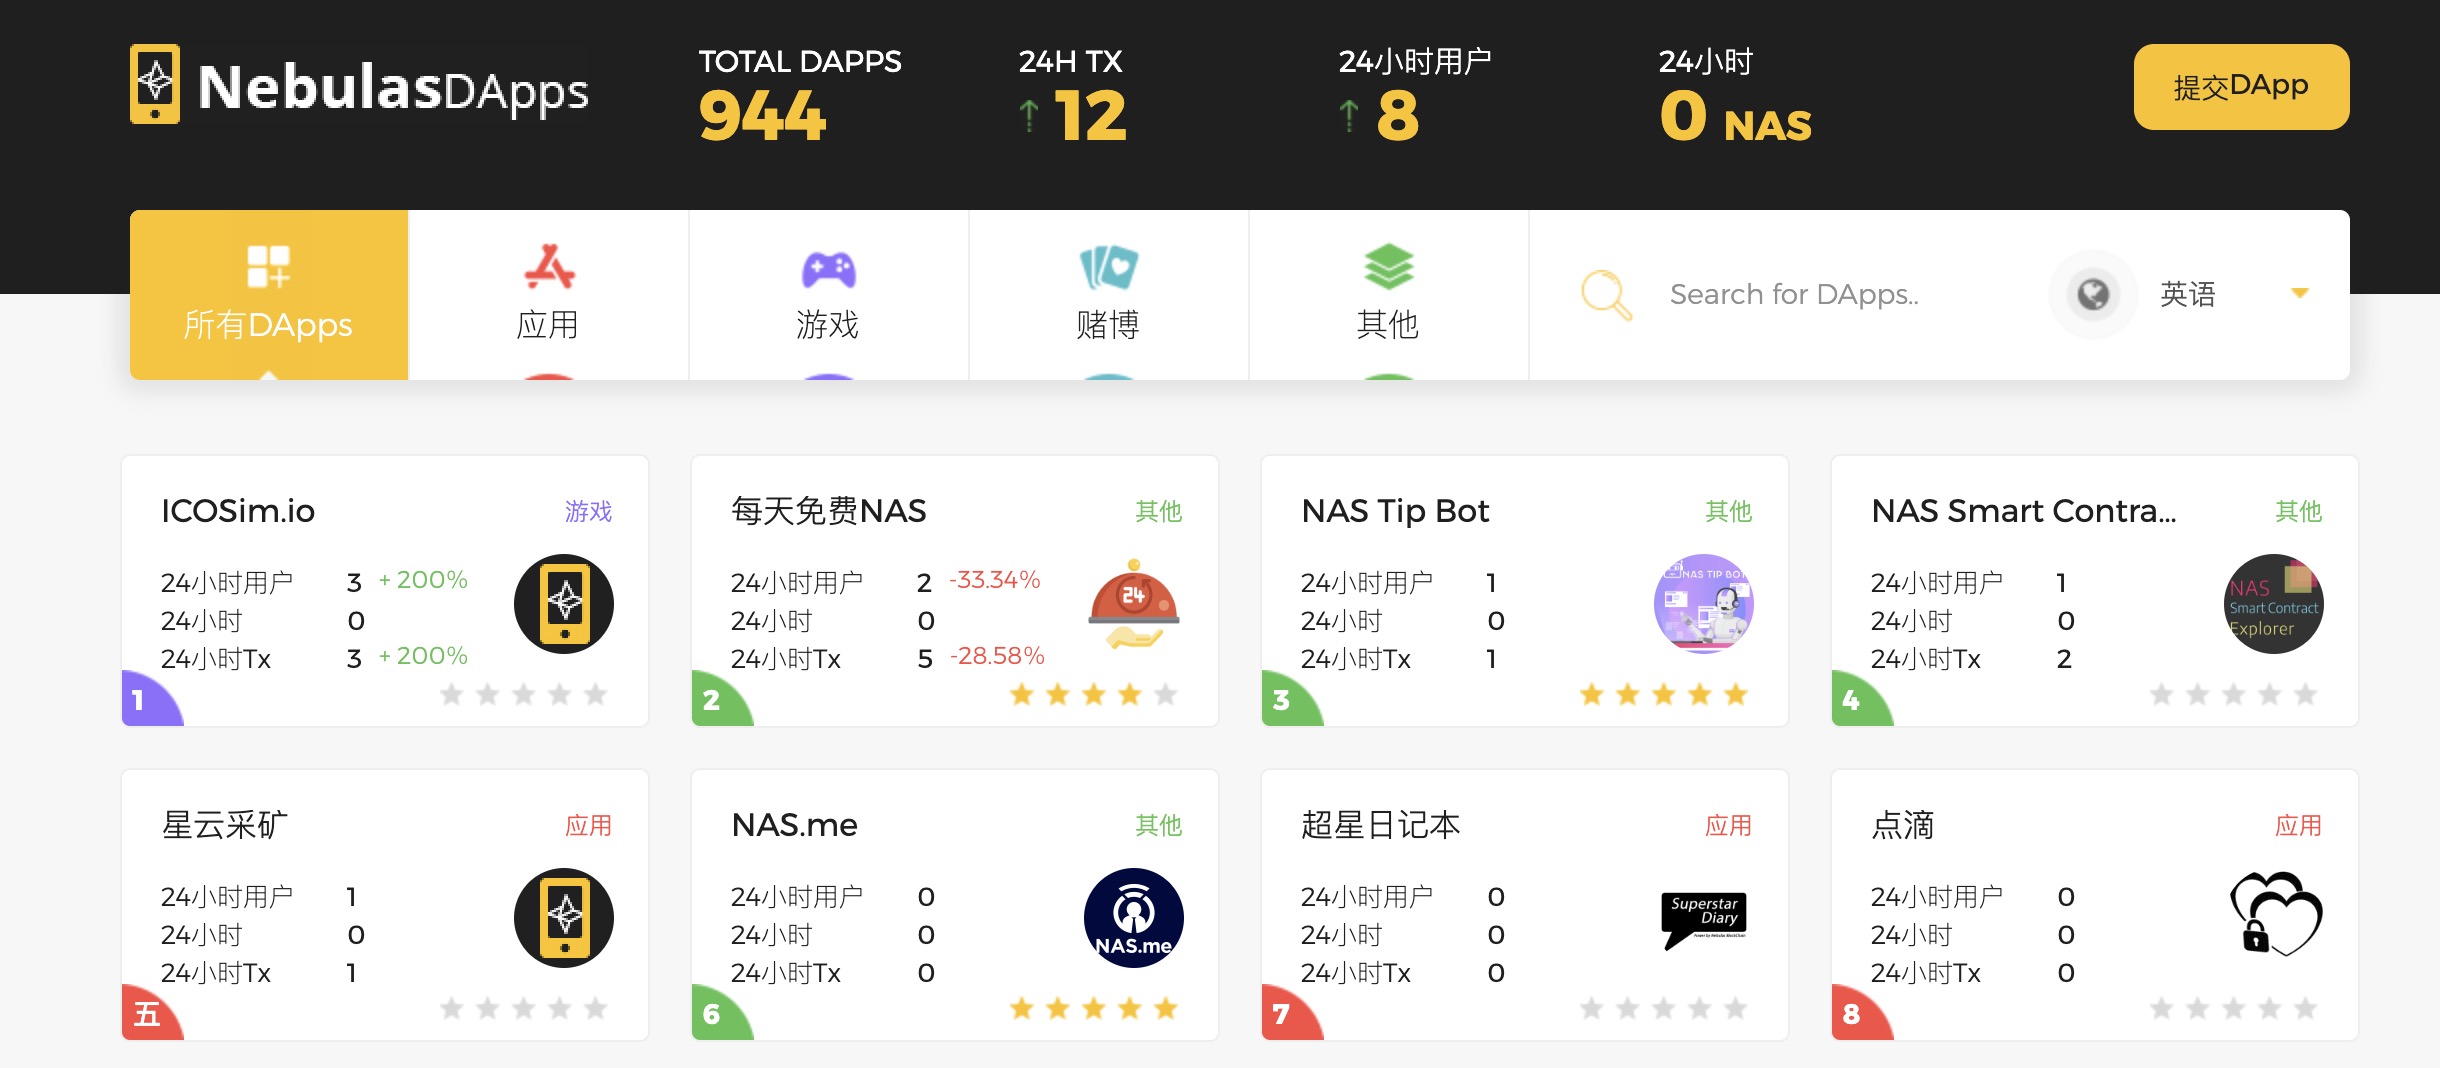Click star rating on NAS Tip Bot card
Screen dimensions: 2440x1068
(1664, 694)
